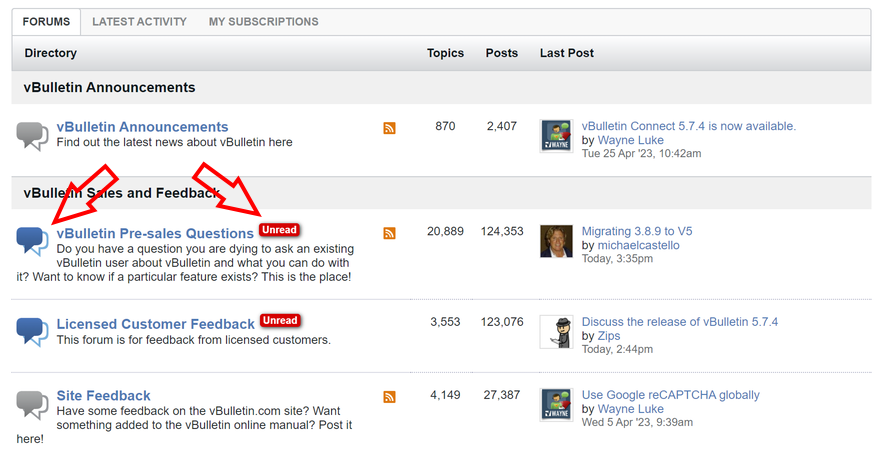Click post count 124,353
Image resolution: width=880 pixels, height=453 pixels.
502,231
